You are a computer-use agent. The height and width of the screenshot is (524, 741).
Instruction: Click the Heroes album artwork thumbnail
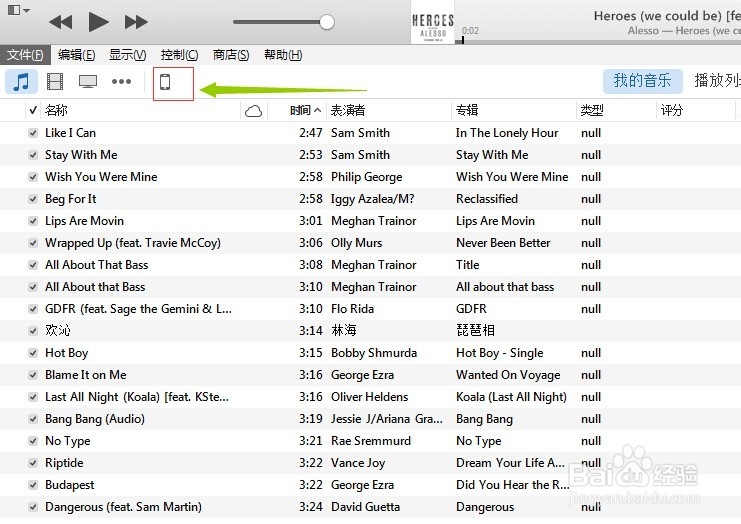click(x=432, y=22)
